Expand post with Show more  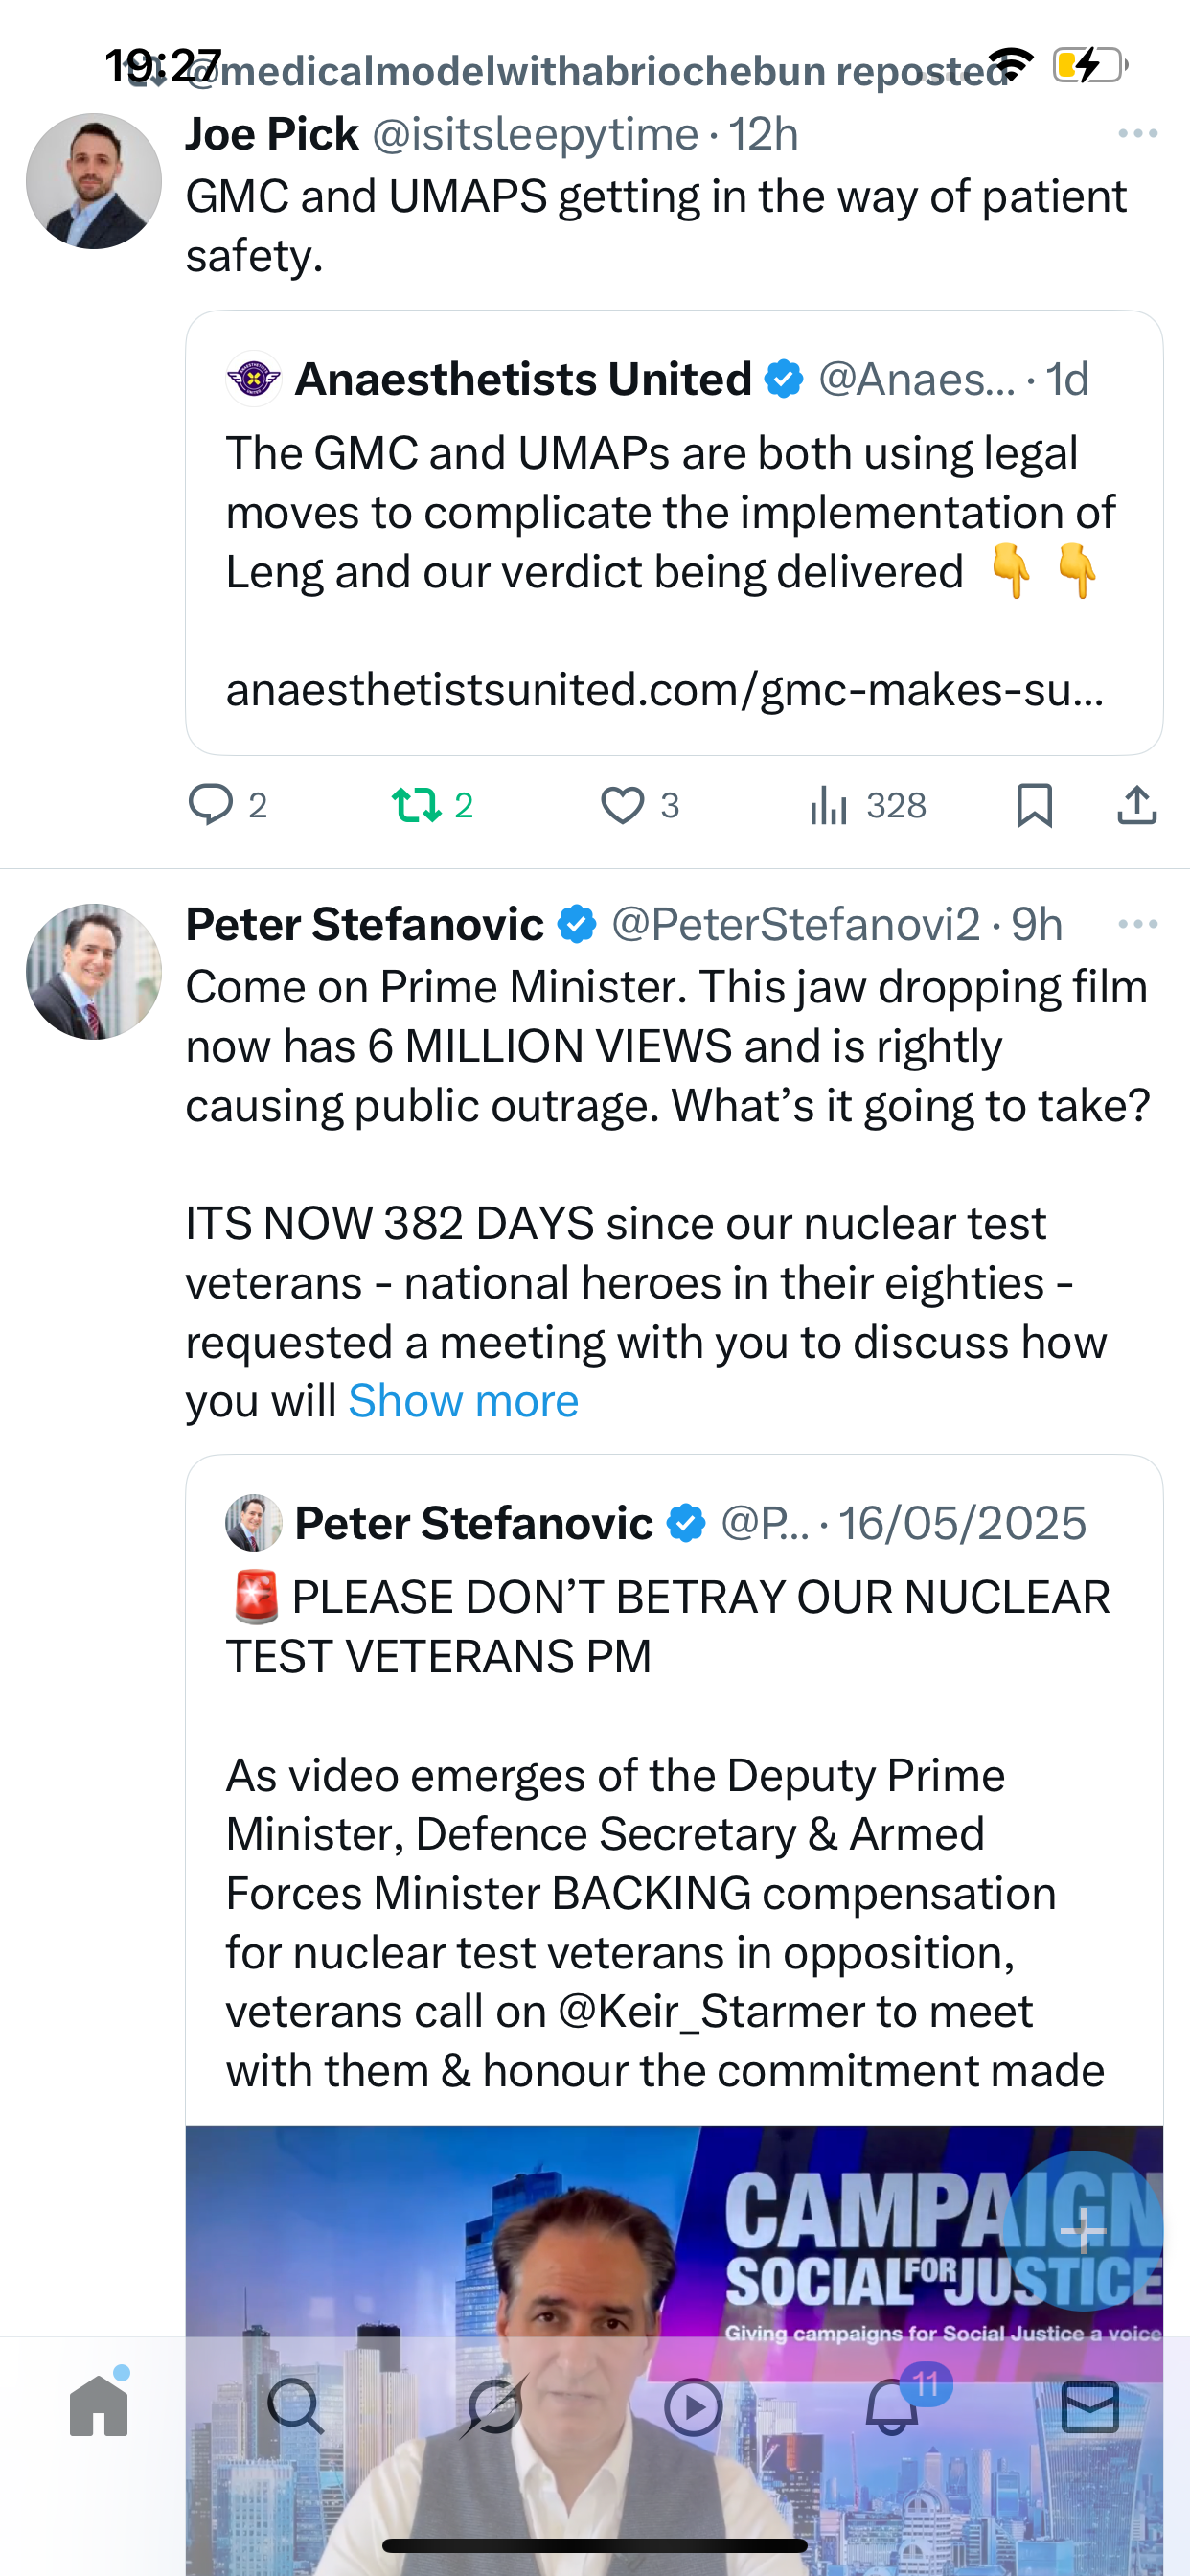[x=463, y=1401]
